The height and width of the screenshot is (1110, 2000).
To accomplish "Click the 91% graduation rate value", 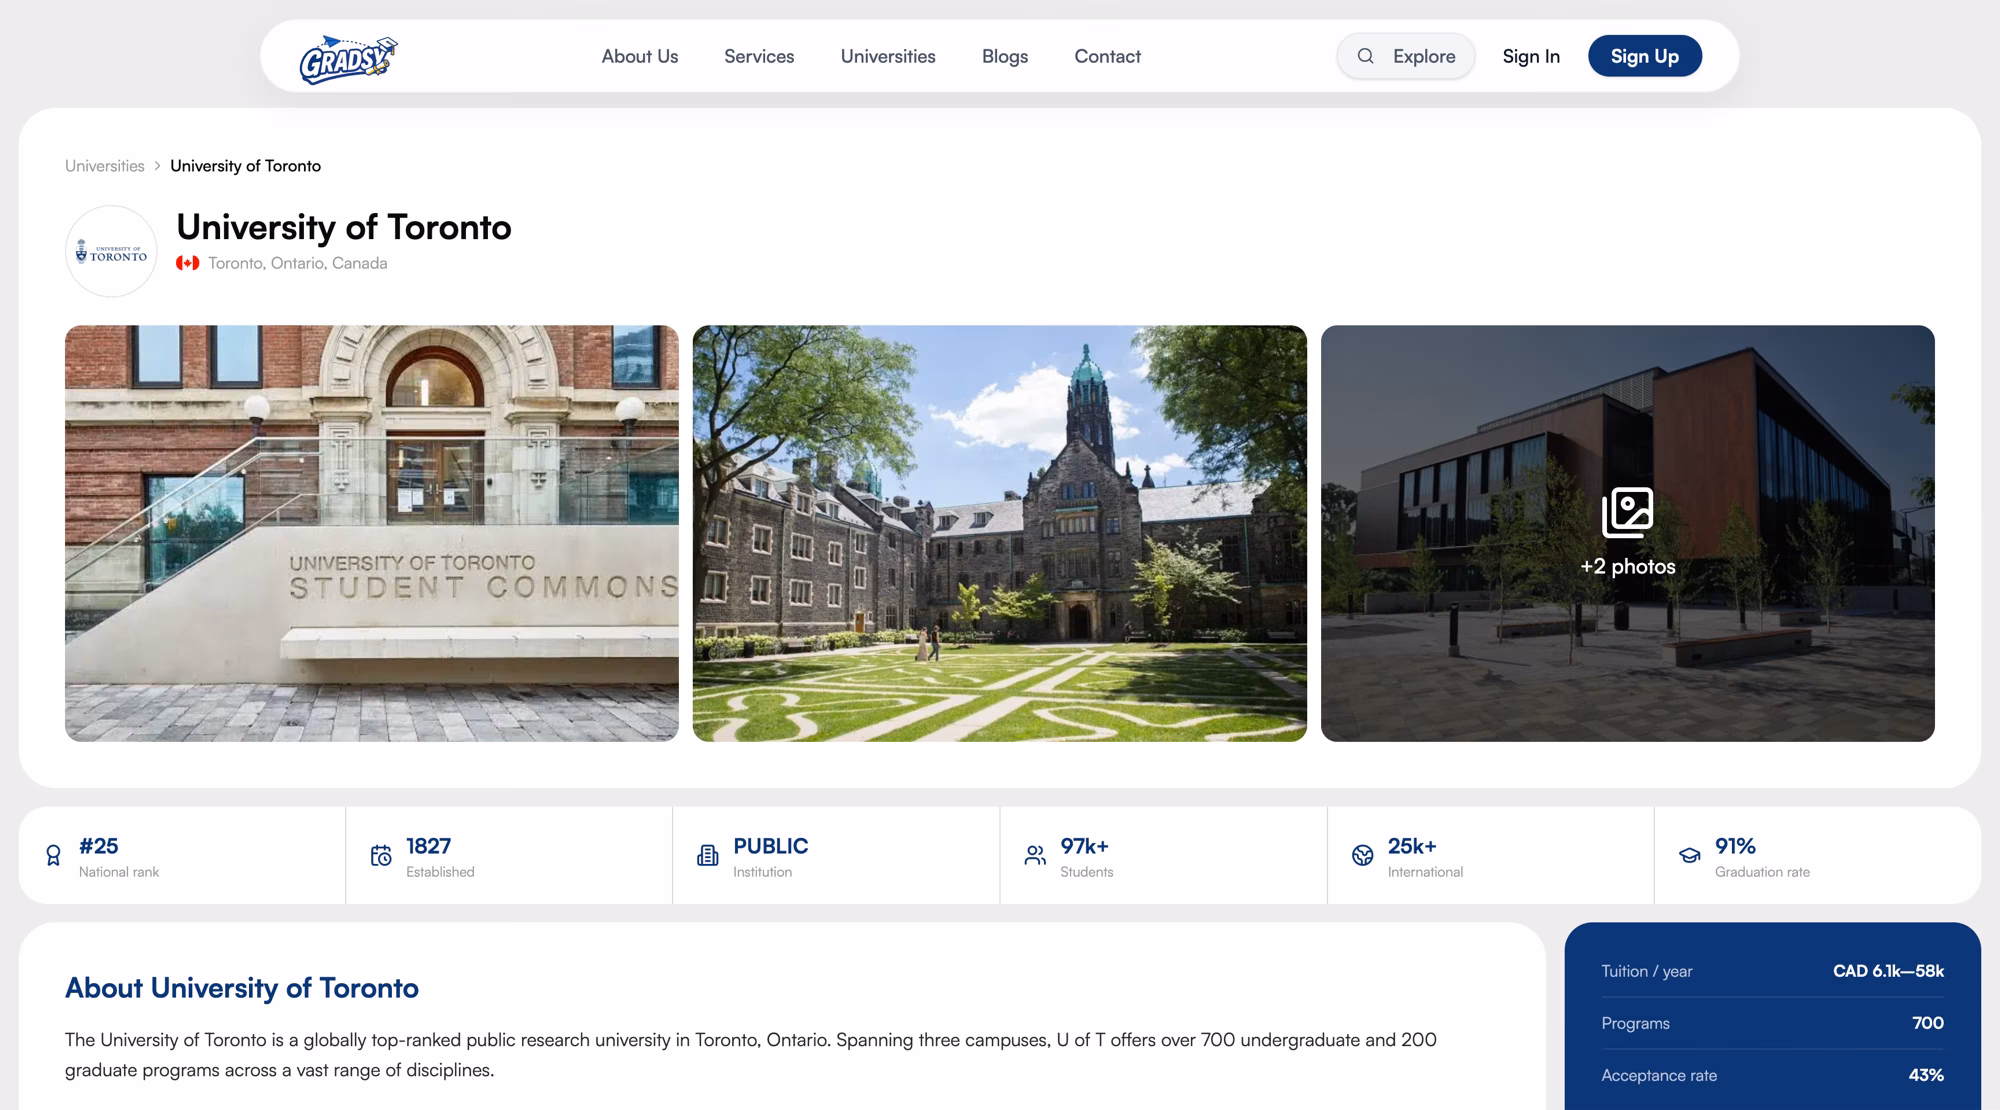I will [x=1735, y=846].
